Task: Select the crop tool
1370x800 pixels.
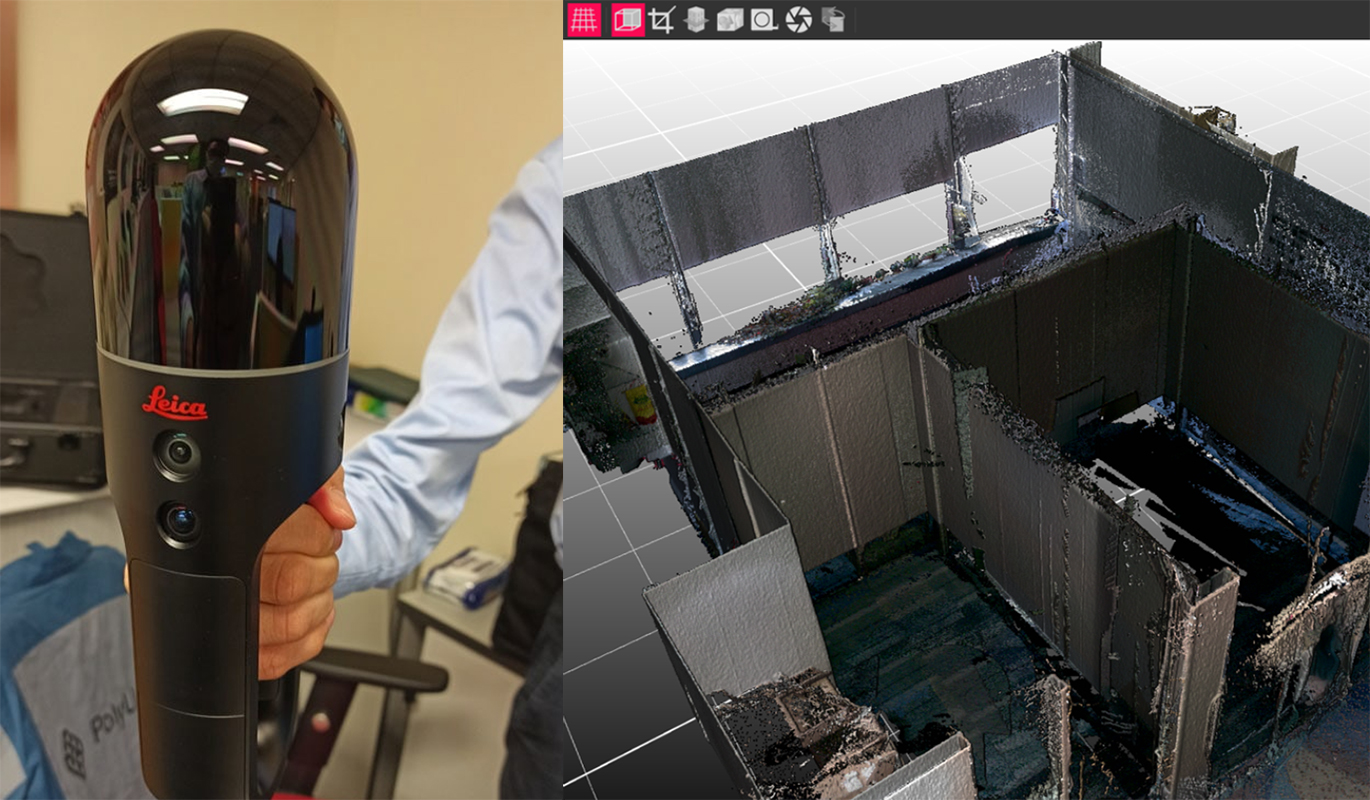Action: pyautogui.click(x=662, y=19)
